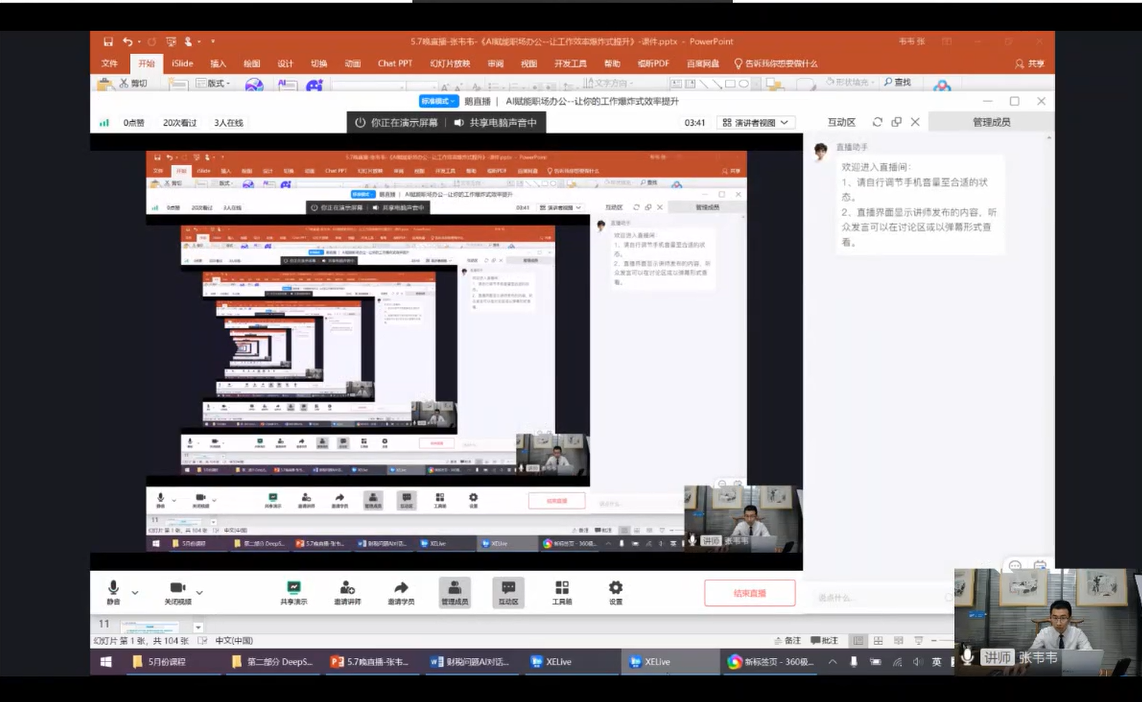Mute the microphone with 静音 icon
Screen dimensions: 1142x702
tap(113, 590)
